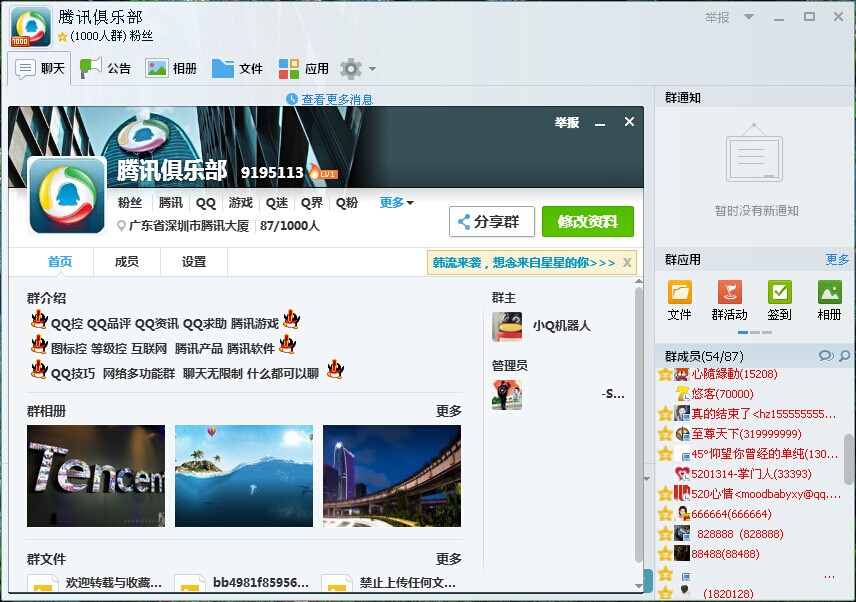856x602 pixels.
Task: Click the settings gear icon in toolbar
Action: tap(350, 69)
